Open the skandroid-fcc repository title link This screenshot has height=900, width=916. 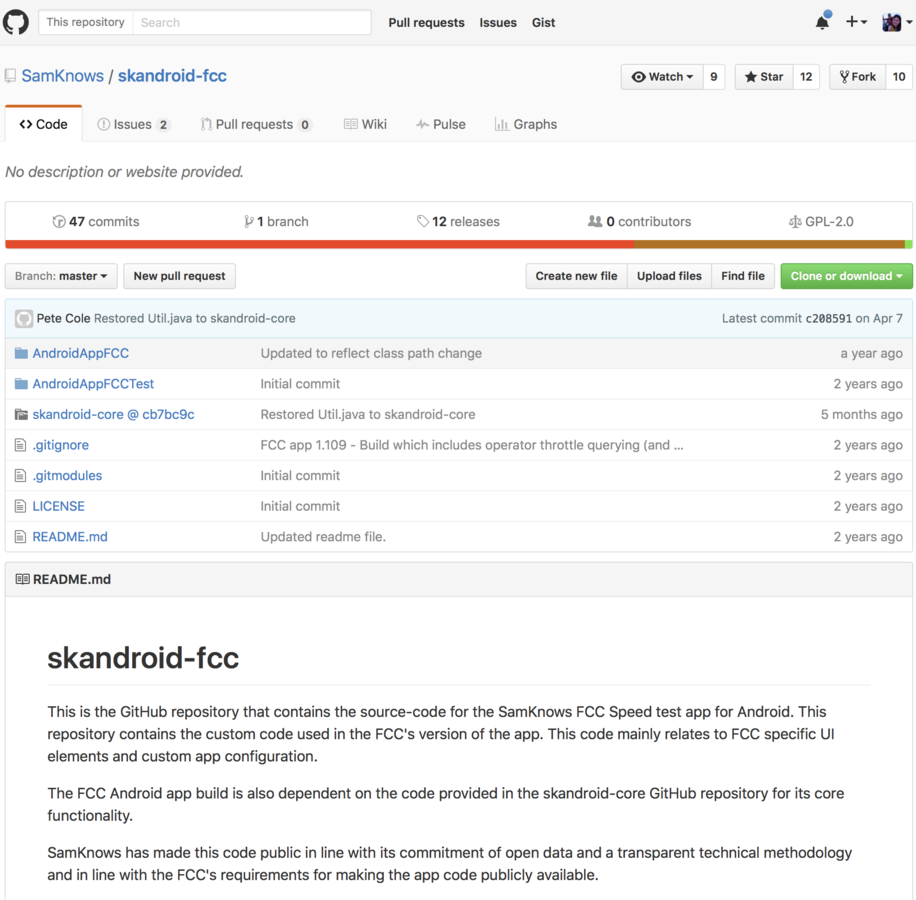pos(172,76)
